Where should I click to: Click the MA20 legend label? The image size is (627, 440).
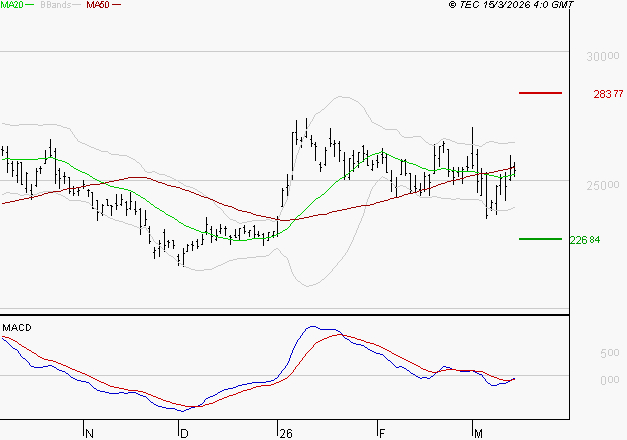coord(10,5)
